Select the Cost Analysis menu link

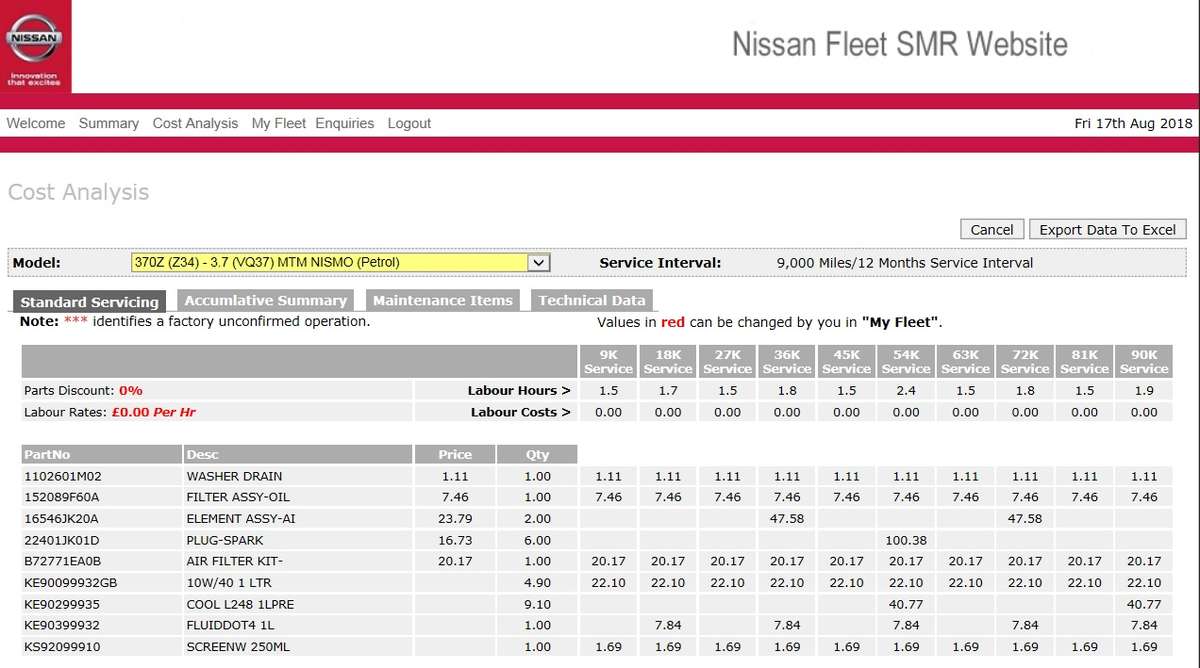click(195, 123)
